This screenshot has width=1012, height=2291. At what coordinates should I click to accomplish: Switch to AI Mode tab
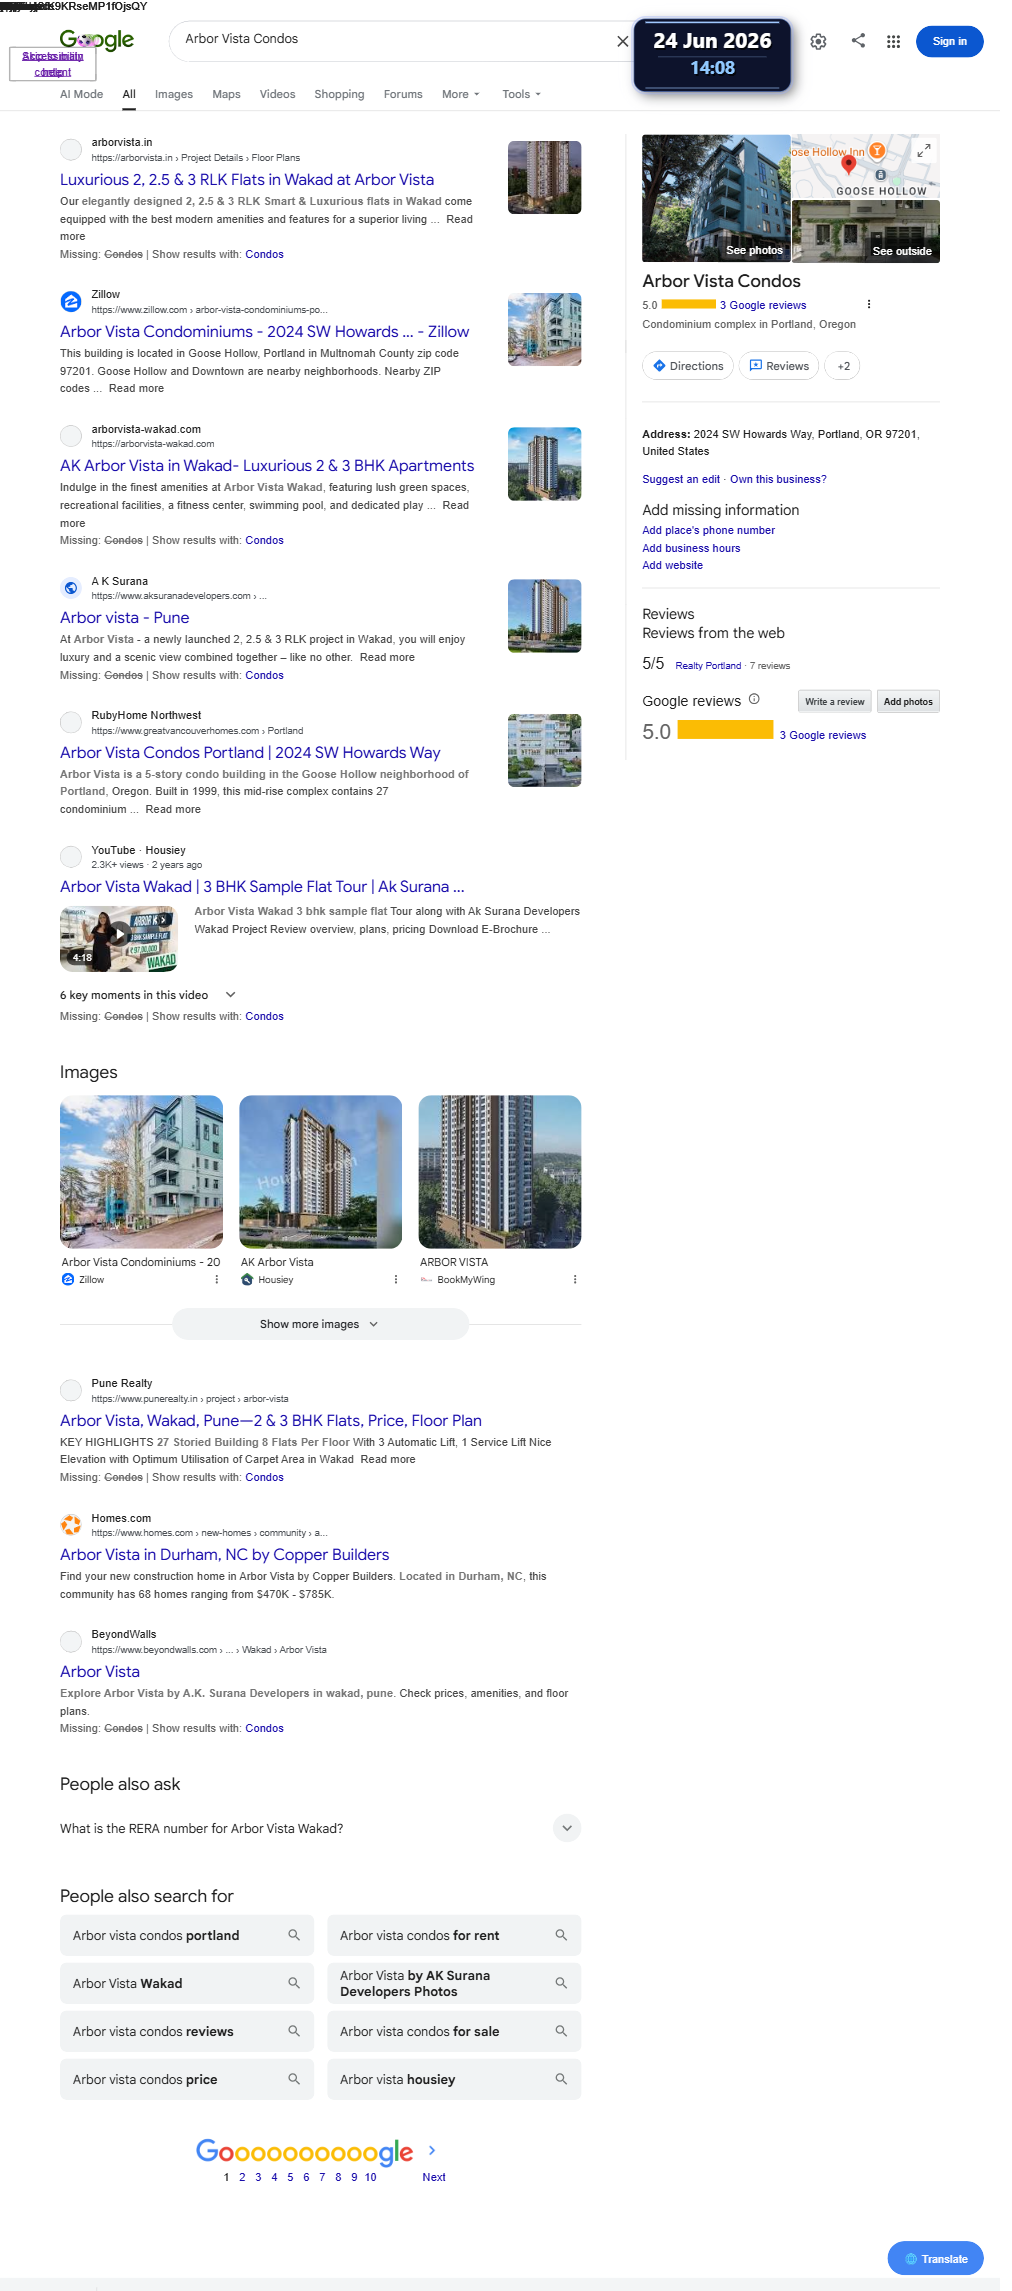pos(81,94)
